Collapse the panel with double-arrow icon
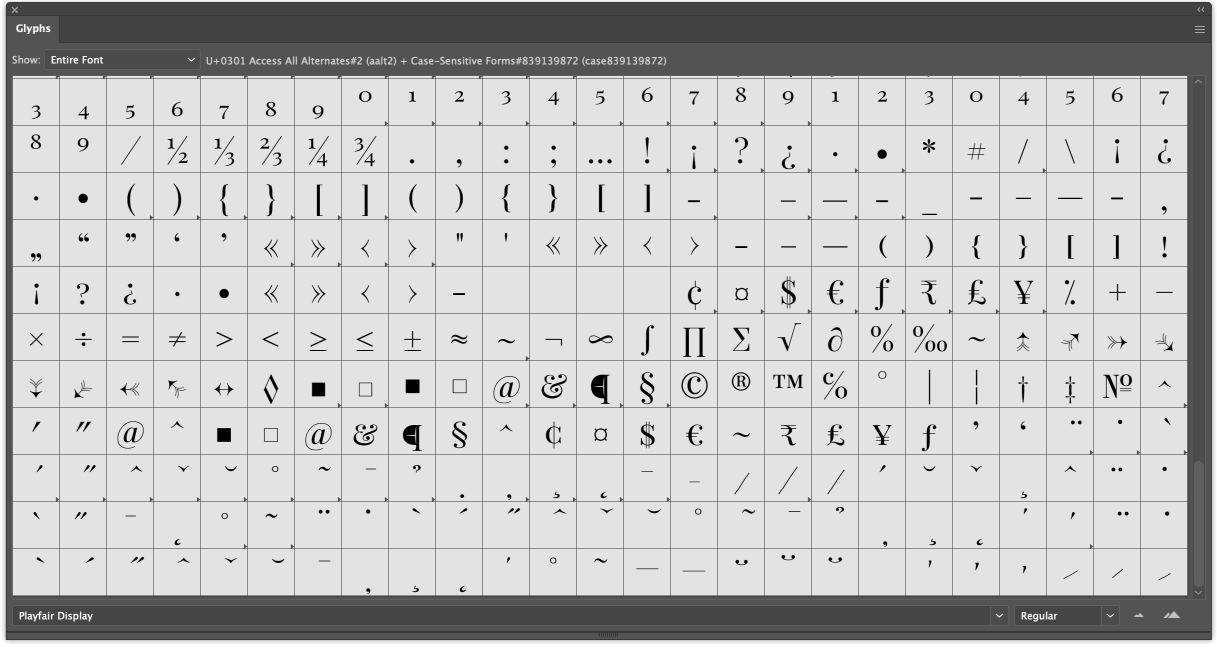The height and width of the screenshot is (647, 1217). (x=1201, y=9)
